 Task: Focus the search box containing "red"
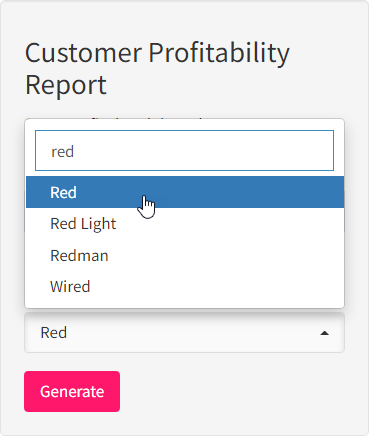[184, 151]
